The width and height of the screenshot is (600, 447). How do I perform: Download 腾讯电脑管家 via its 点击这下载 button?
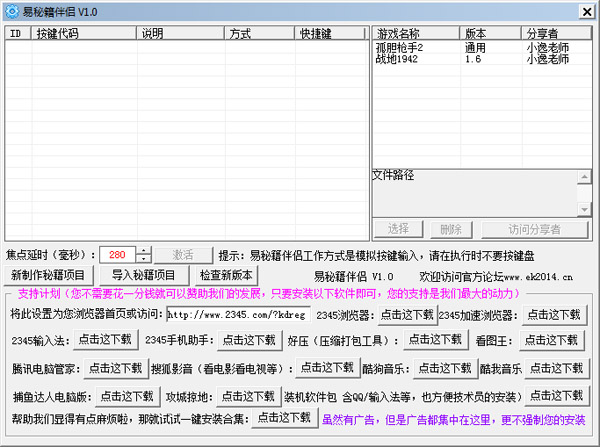[116, 368]
